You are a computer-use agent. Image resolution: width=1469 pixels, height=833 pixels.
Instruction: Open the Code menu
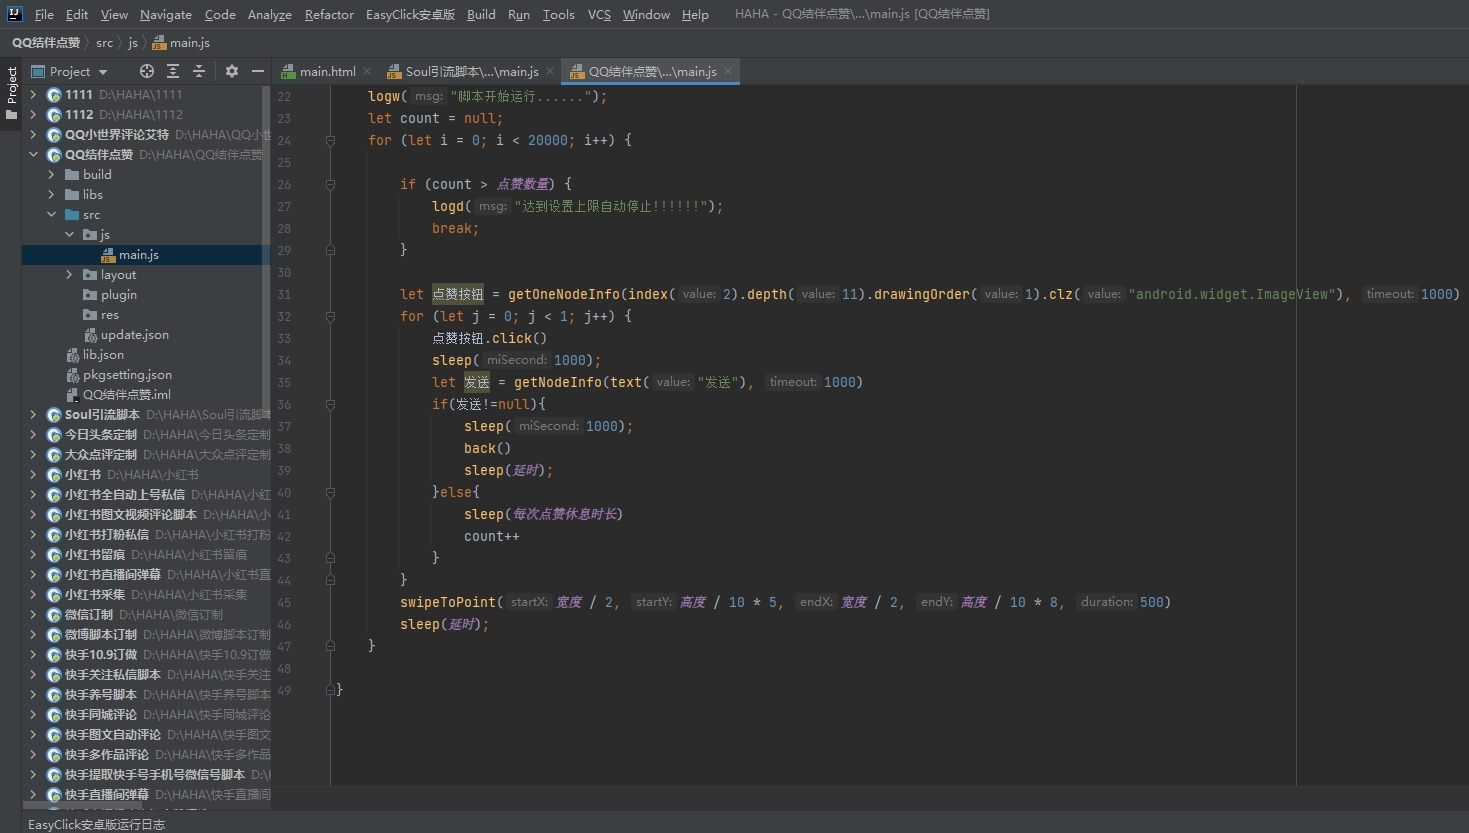(220, 14)
